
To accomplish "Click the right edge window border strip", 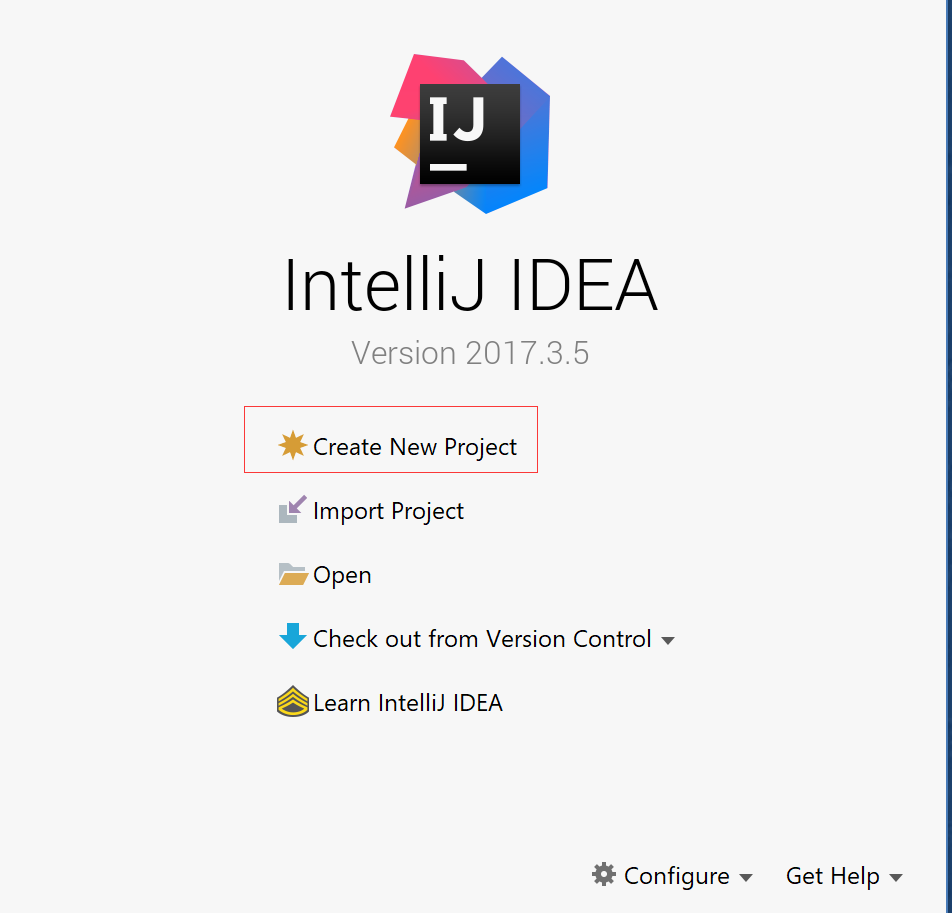I will [949, 456].
